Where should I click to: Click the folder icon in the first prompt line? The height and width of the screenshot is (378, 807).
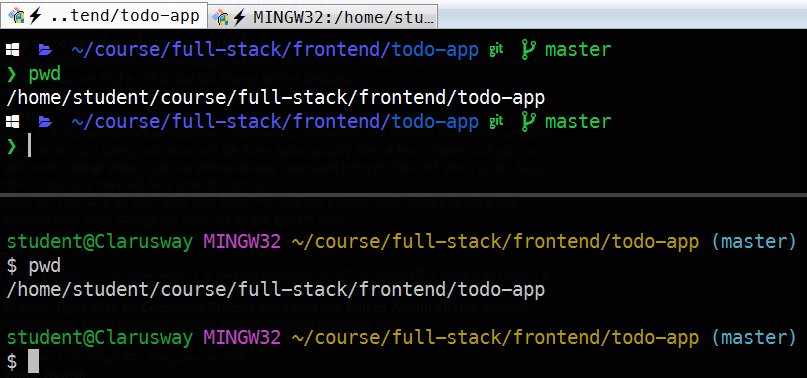point(45,50)
